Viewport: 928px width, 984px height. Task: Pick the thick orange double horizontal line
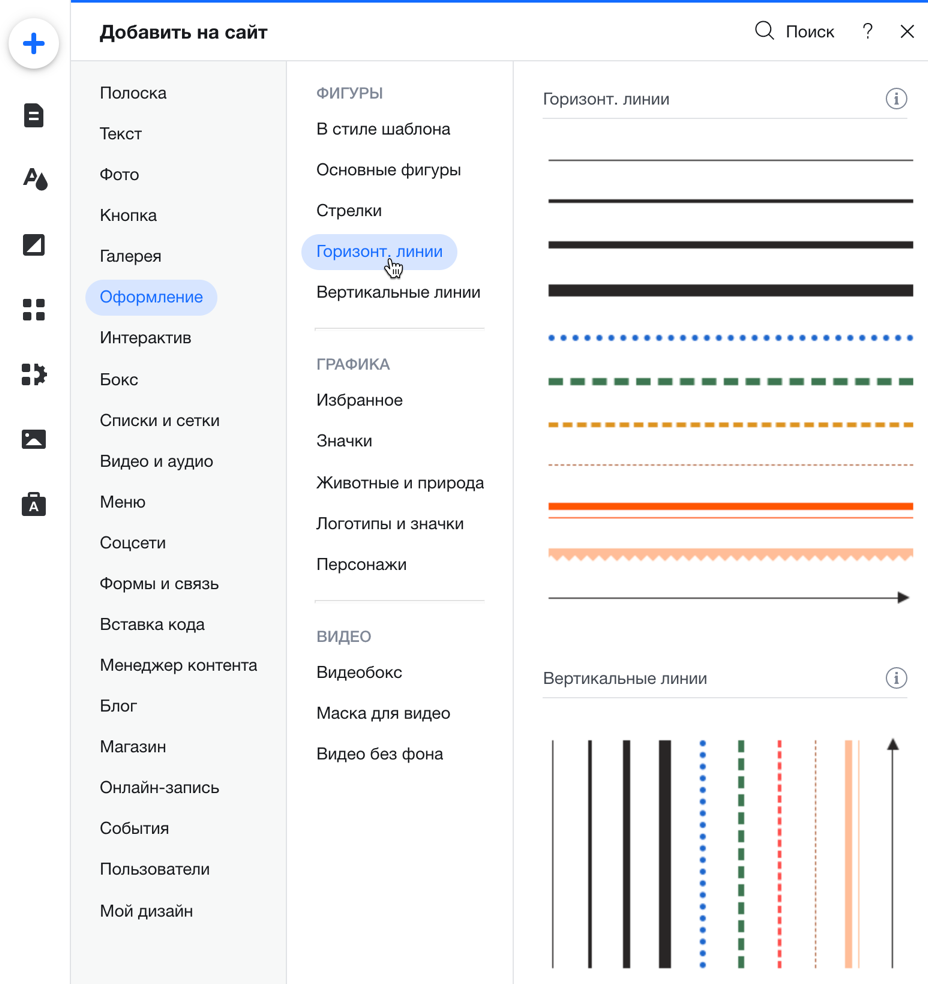pyautogui.click(x=730, y=509)
